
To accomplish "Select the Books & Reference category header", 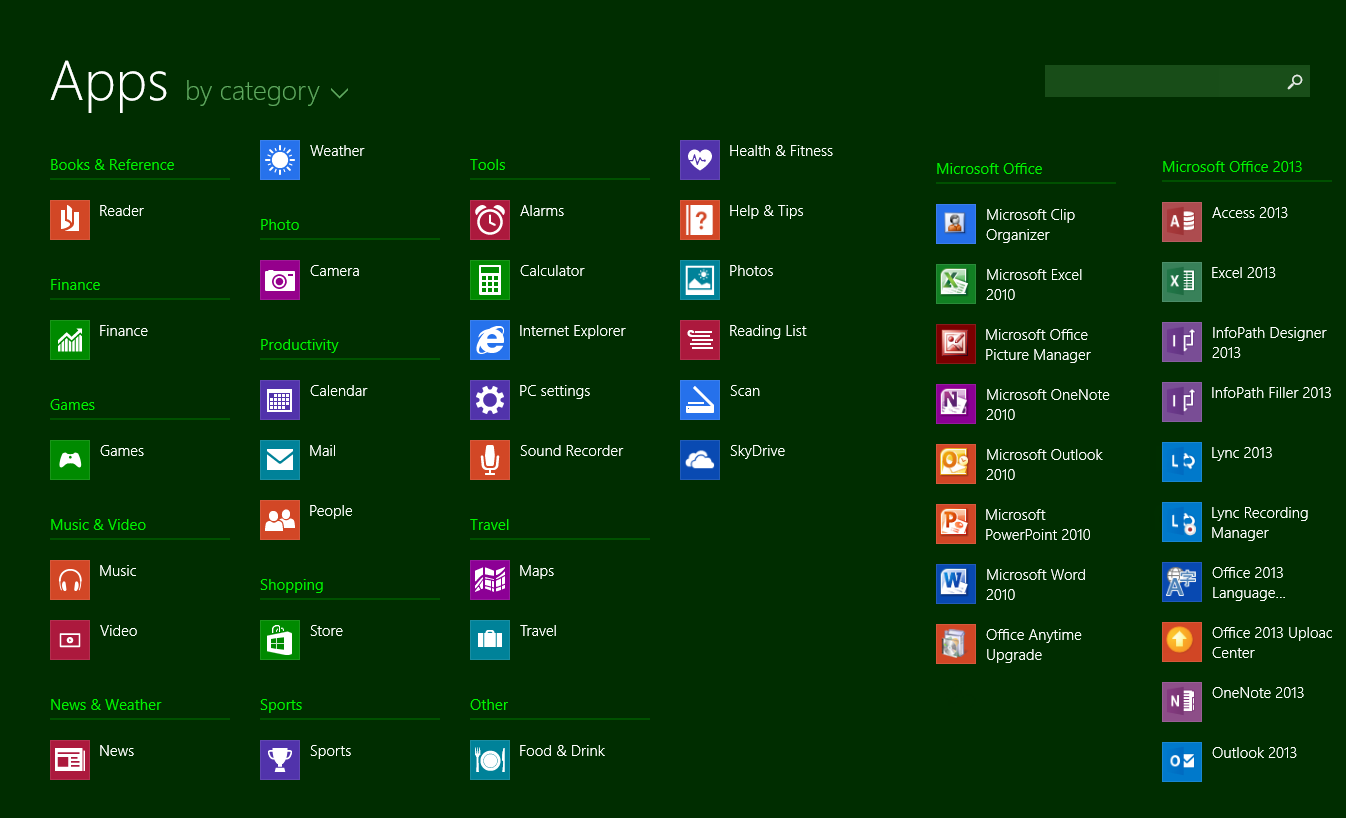I will point(112,165).
